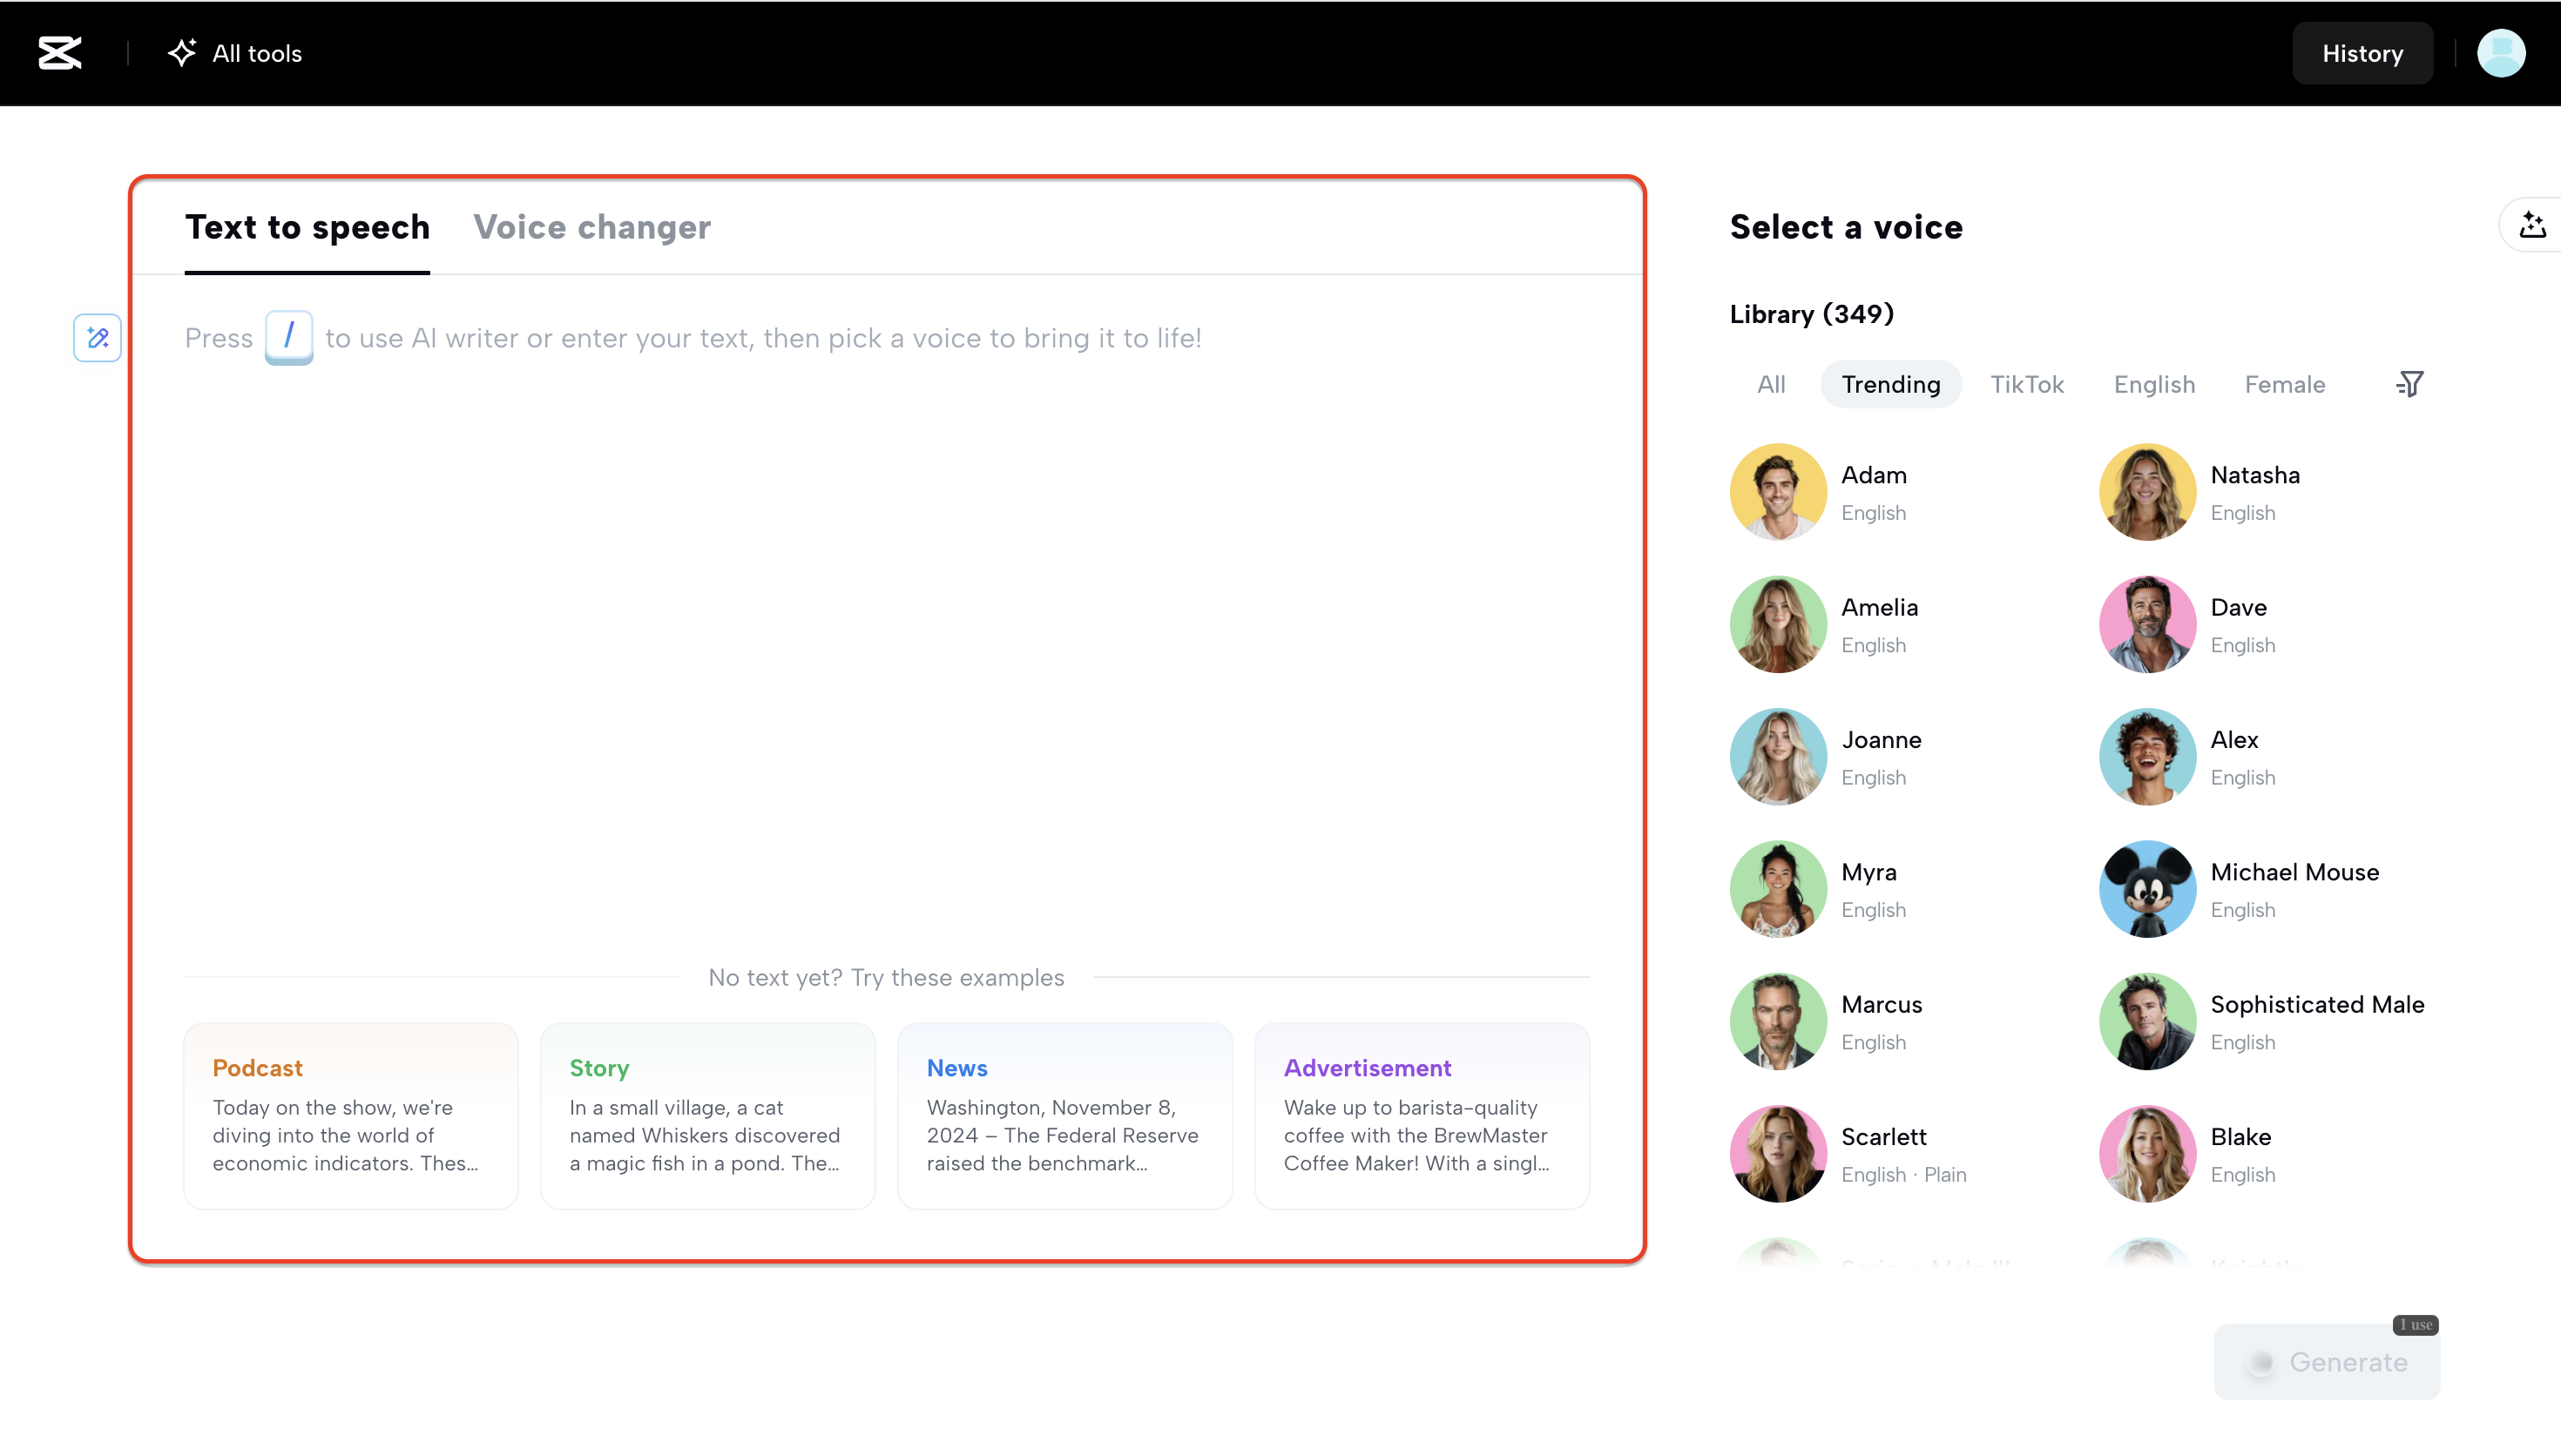Select Text to speech tab
The height and width of the screenshot is (1456, 2561).
point(307,228)
